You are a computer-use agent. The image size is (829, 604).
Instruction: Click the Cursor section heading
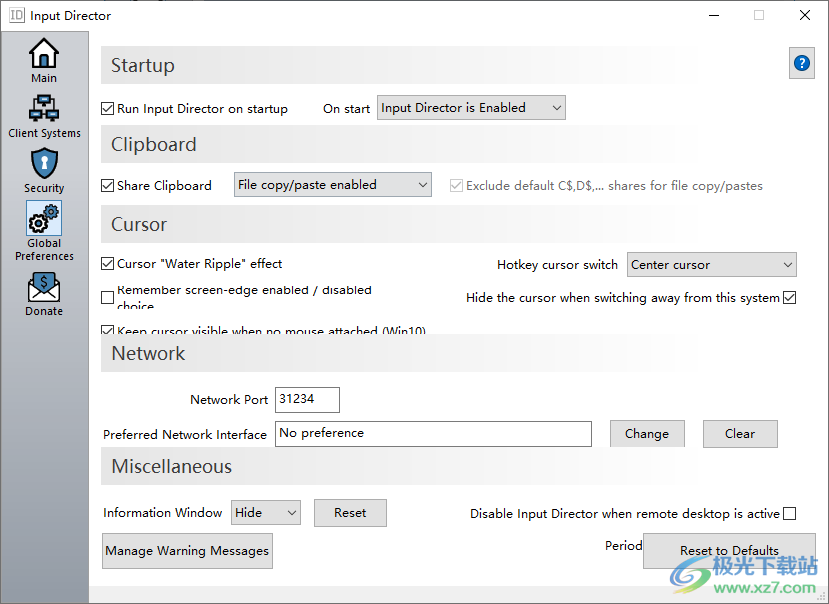pos(139,224)
